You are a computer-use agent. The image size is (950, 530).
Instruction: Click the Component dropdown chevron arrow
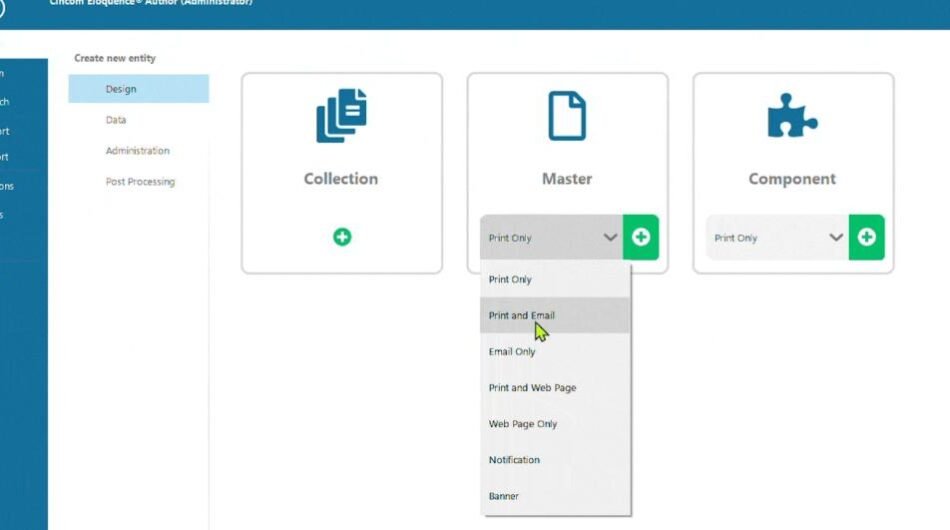(x=836, y=237)
